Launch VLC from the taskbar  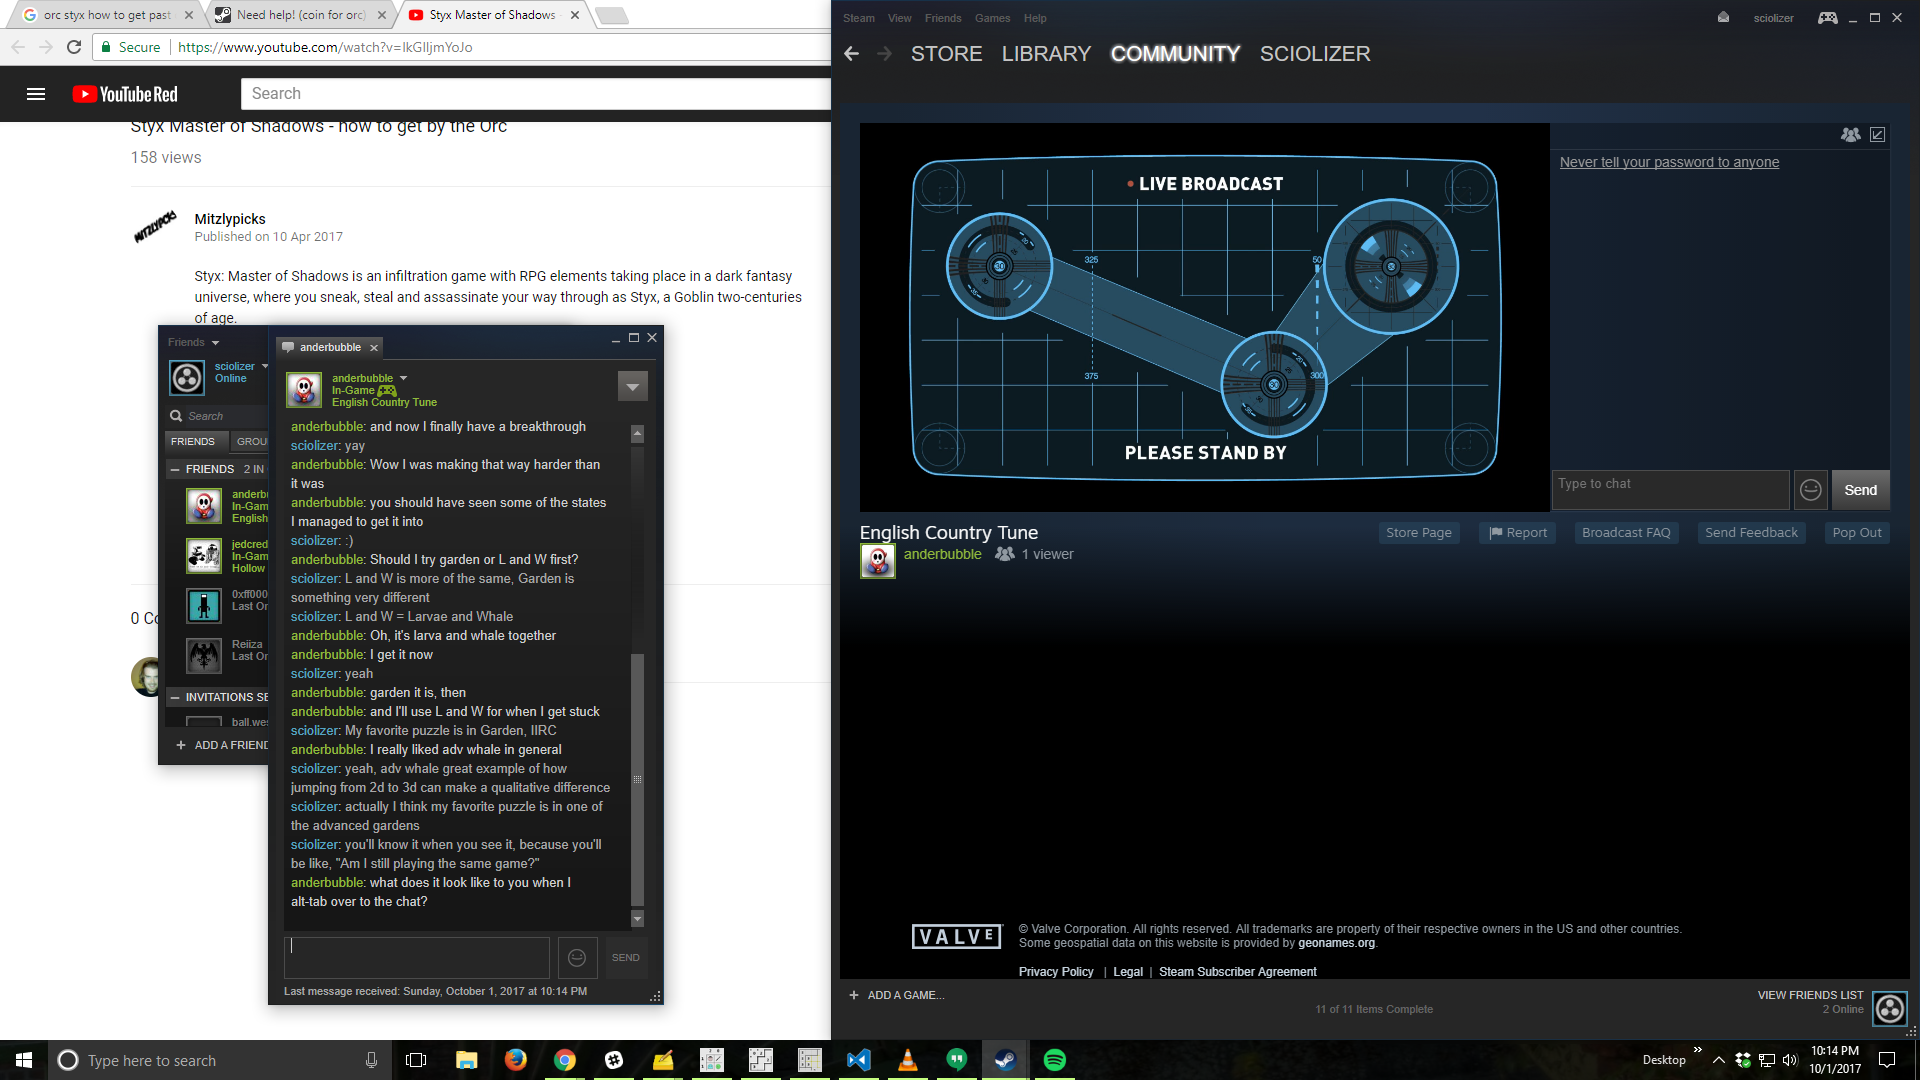(x=908, y=1060)
